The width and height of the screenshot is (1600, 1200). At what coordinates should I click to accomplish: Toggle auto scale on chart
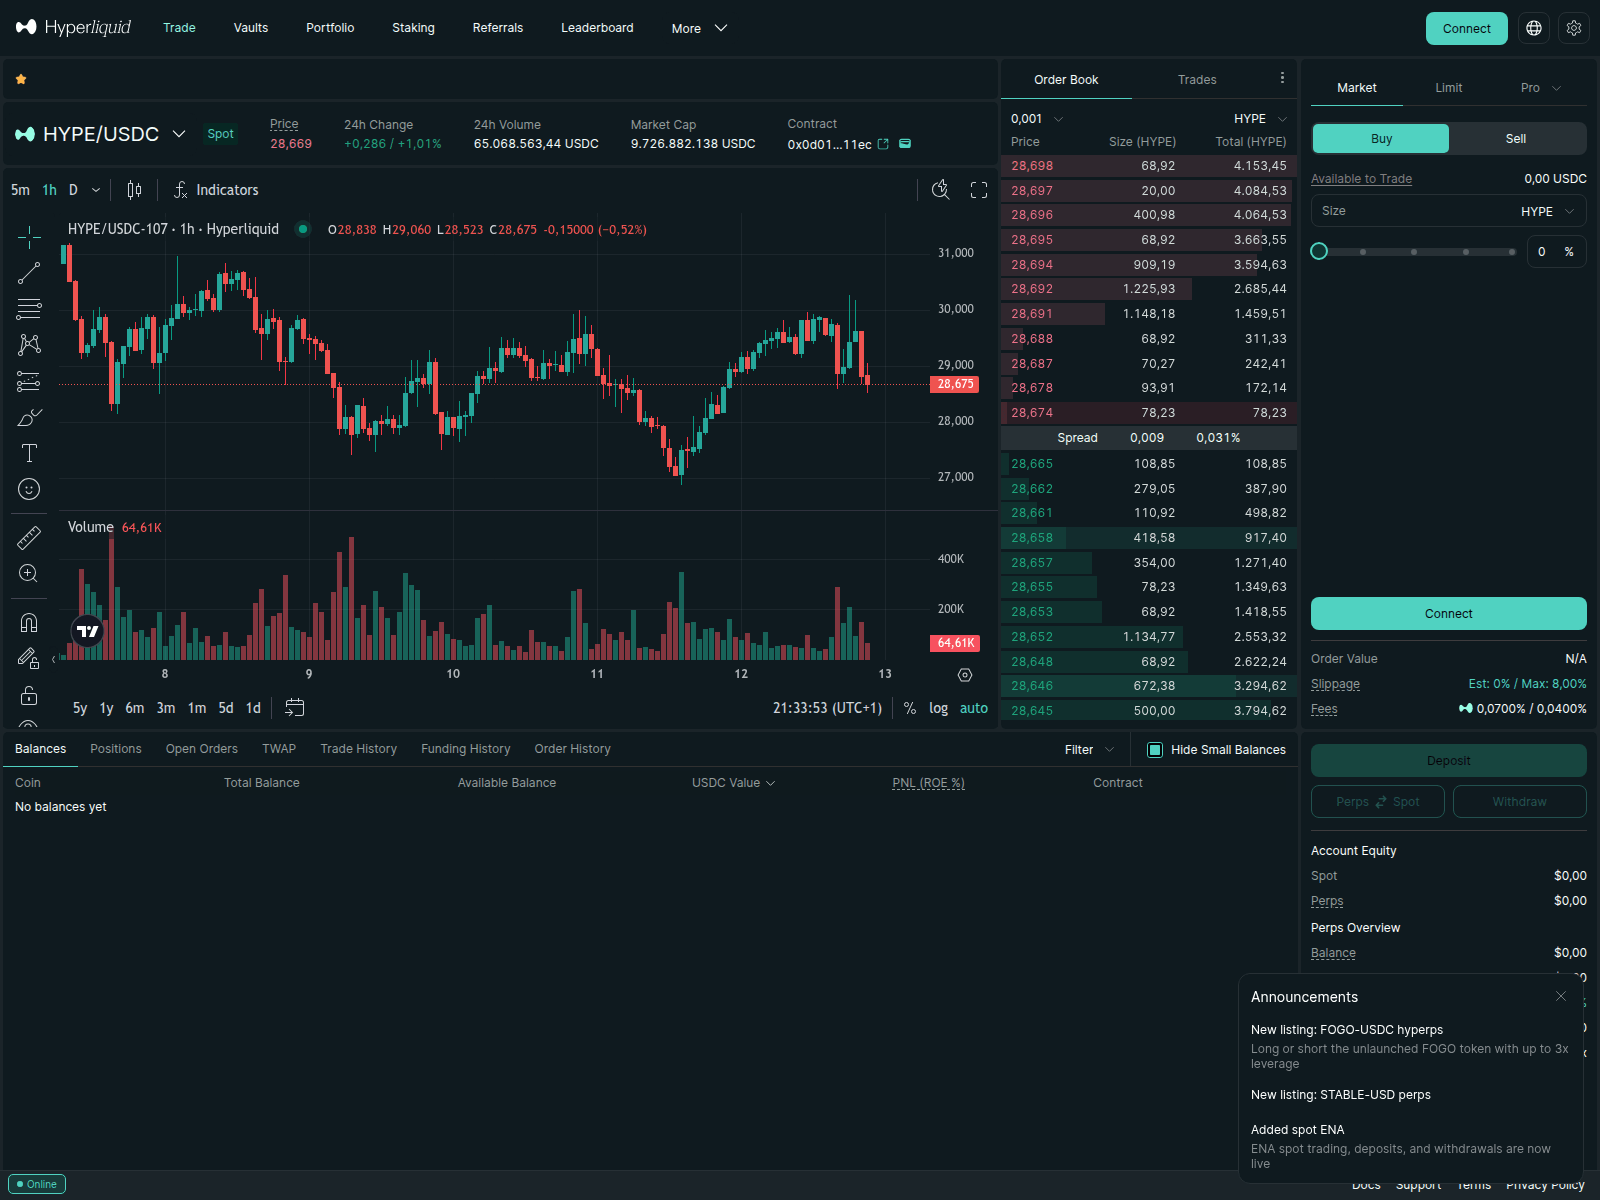974,708
